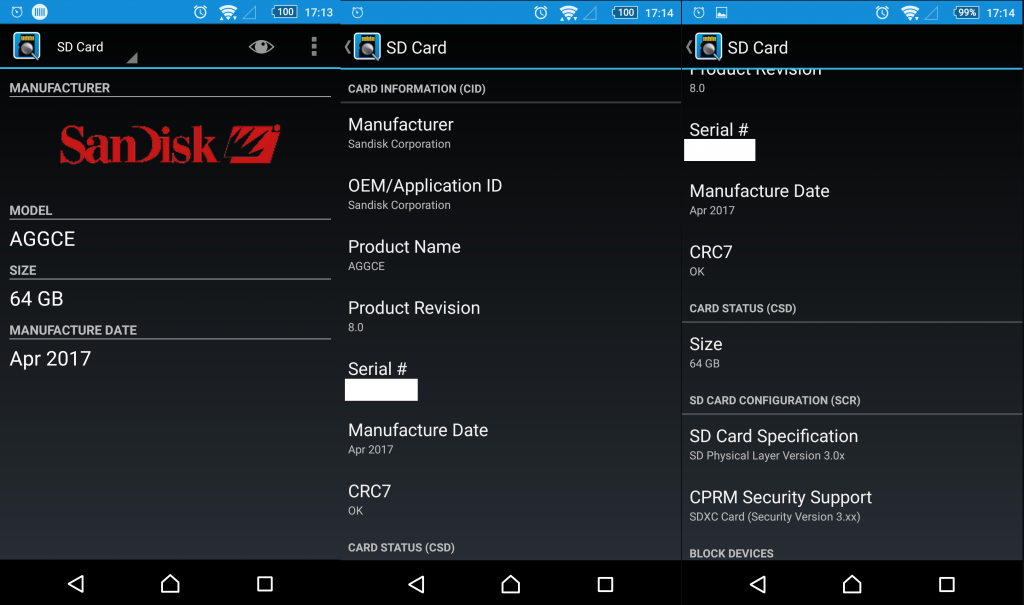Open the CPRM Security Support entry

pos(852,506)
